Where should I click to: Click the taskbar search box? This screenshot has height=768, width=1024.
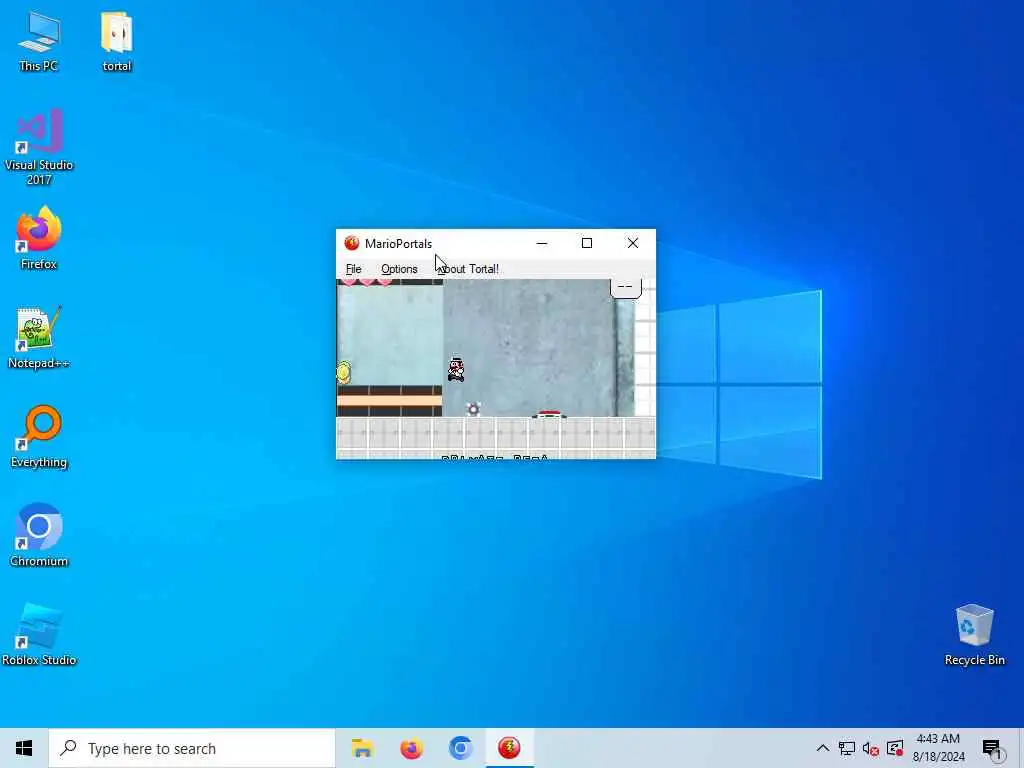click(192, 748)
